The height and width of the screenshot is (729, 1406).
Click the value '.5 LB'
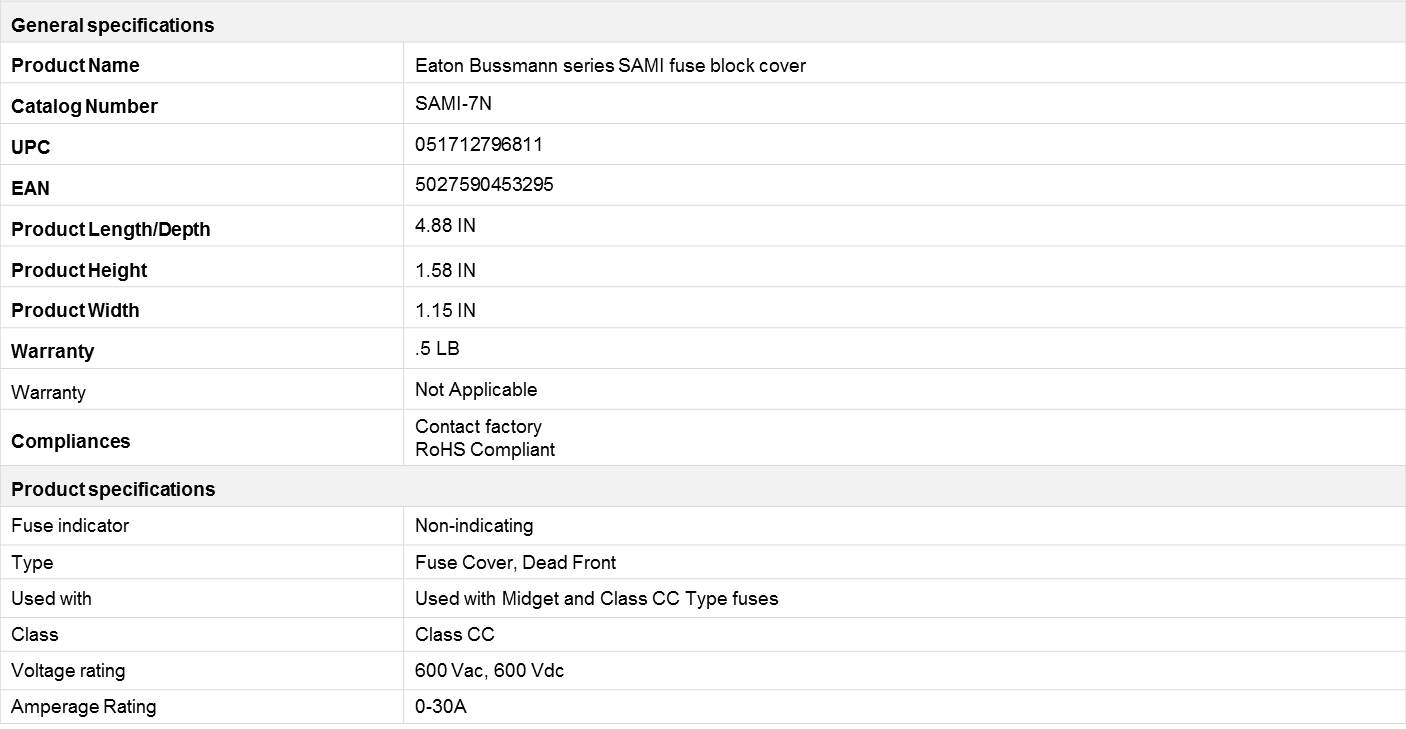click(x=437, y=348)
